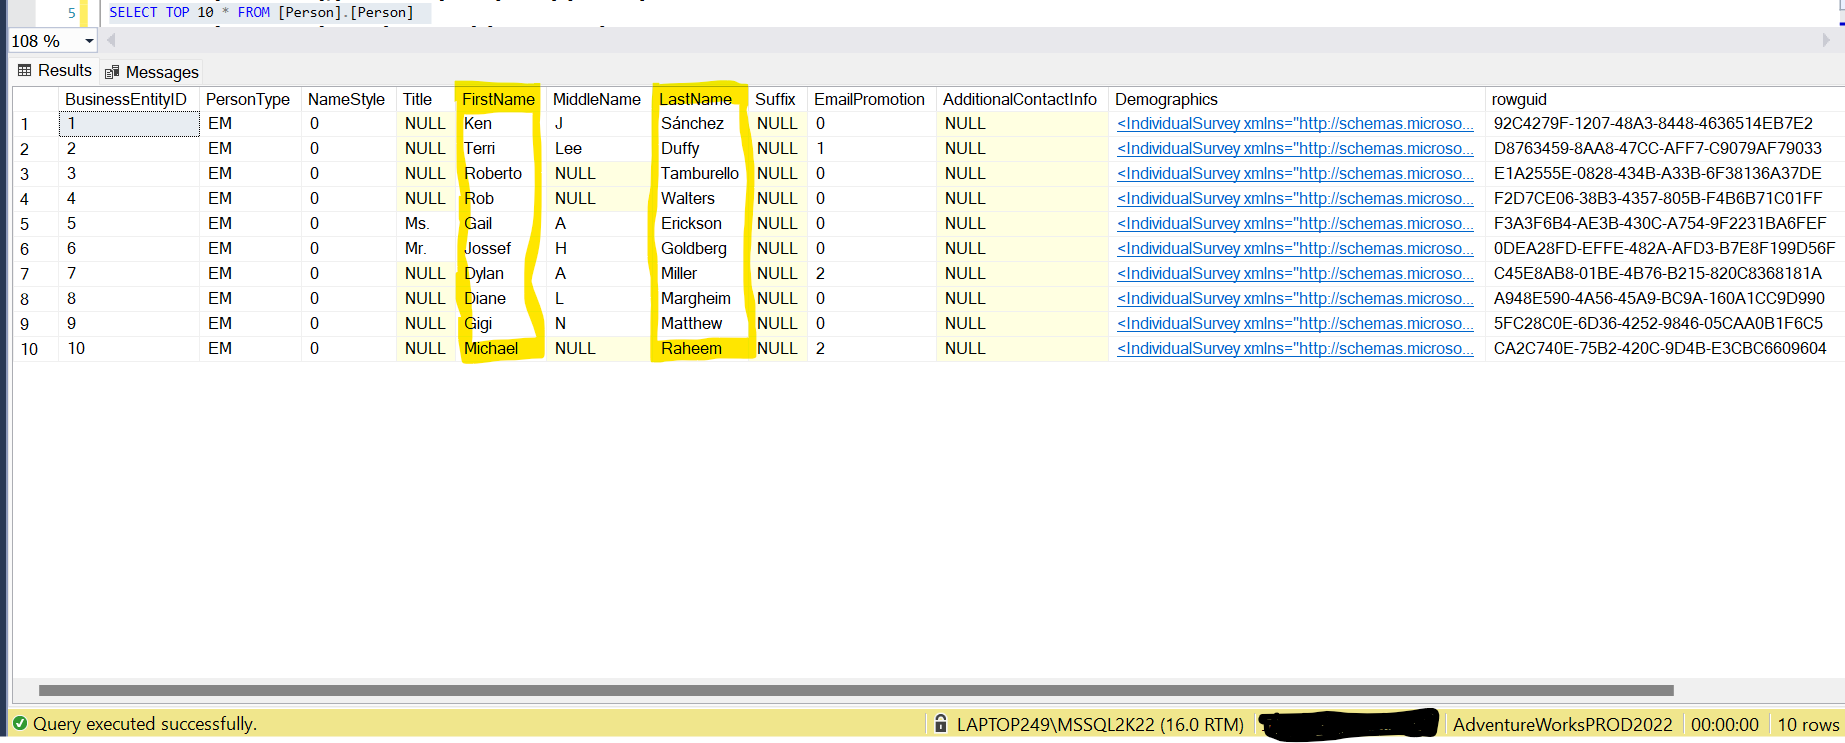Click 'Query executed successfully.' status text

pos(145,723)
